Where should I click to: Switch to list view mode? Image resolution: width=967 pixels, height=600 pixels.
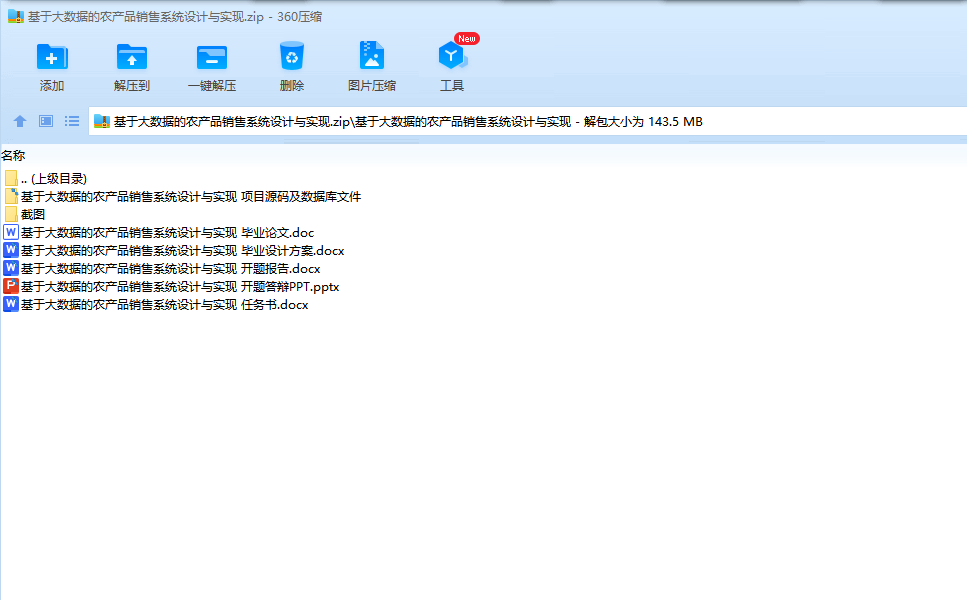(x=72, y=121)
